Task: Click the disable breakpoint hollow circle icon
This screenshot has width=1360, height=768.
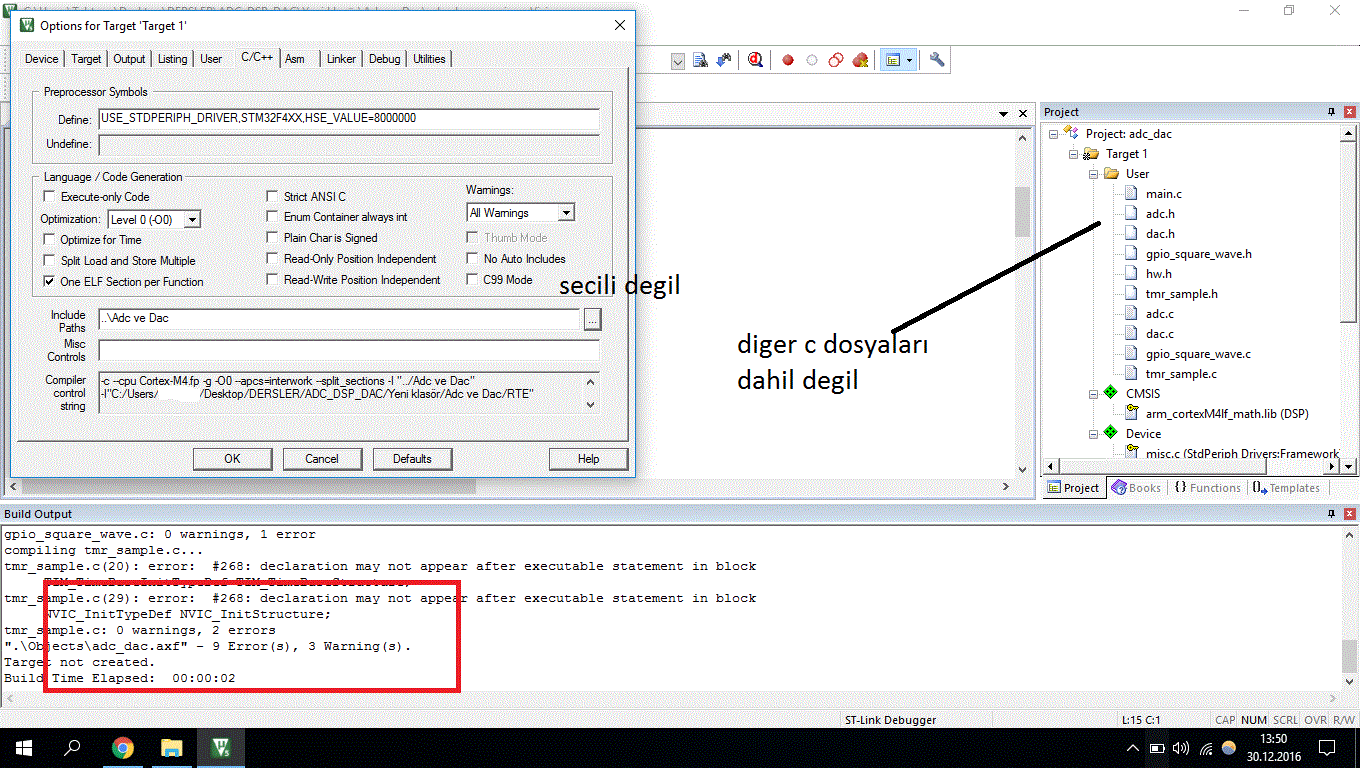Action: [812, 60]
